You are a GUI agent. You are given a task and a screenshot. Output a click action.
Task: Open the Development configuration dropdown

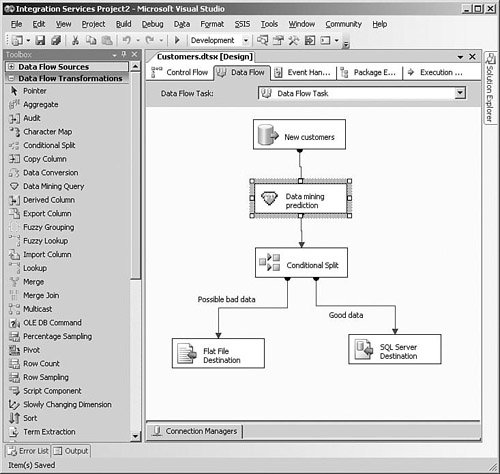pos(246,41)
